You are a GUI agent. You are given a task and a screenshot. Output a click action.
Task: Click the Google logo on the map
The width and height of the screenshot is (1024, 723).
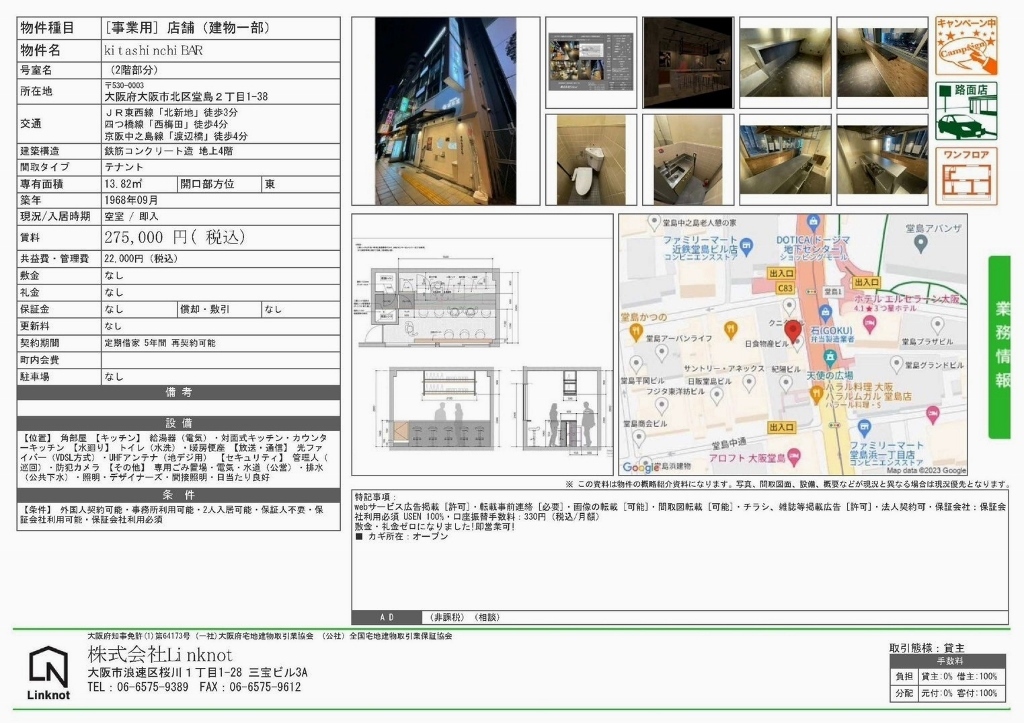pos(641,467)
